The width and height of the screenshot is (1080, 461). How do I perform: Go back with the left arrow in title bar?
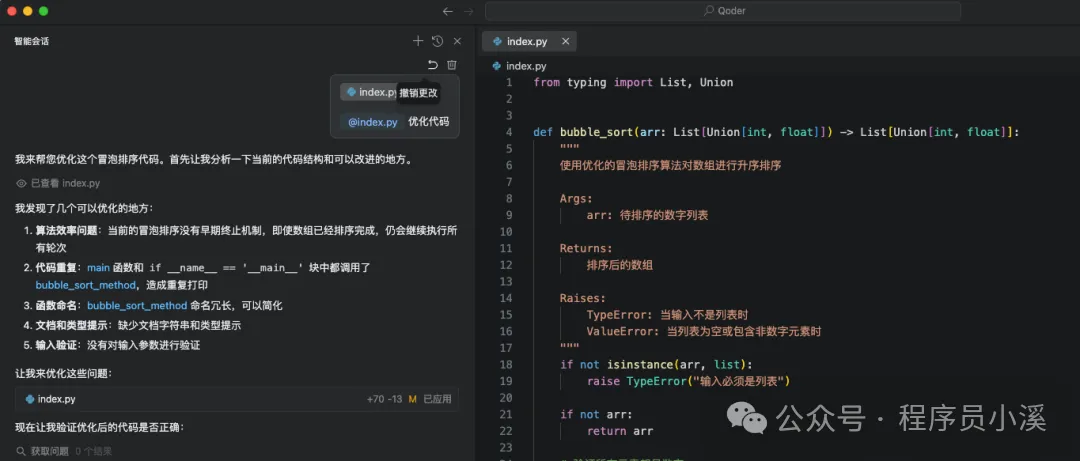pyautogui.click(x=448, y=11)
